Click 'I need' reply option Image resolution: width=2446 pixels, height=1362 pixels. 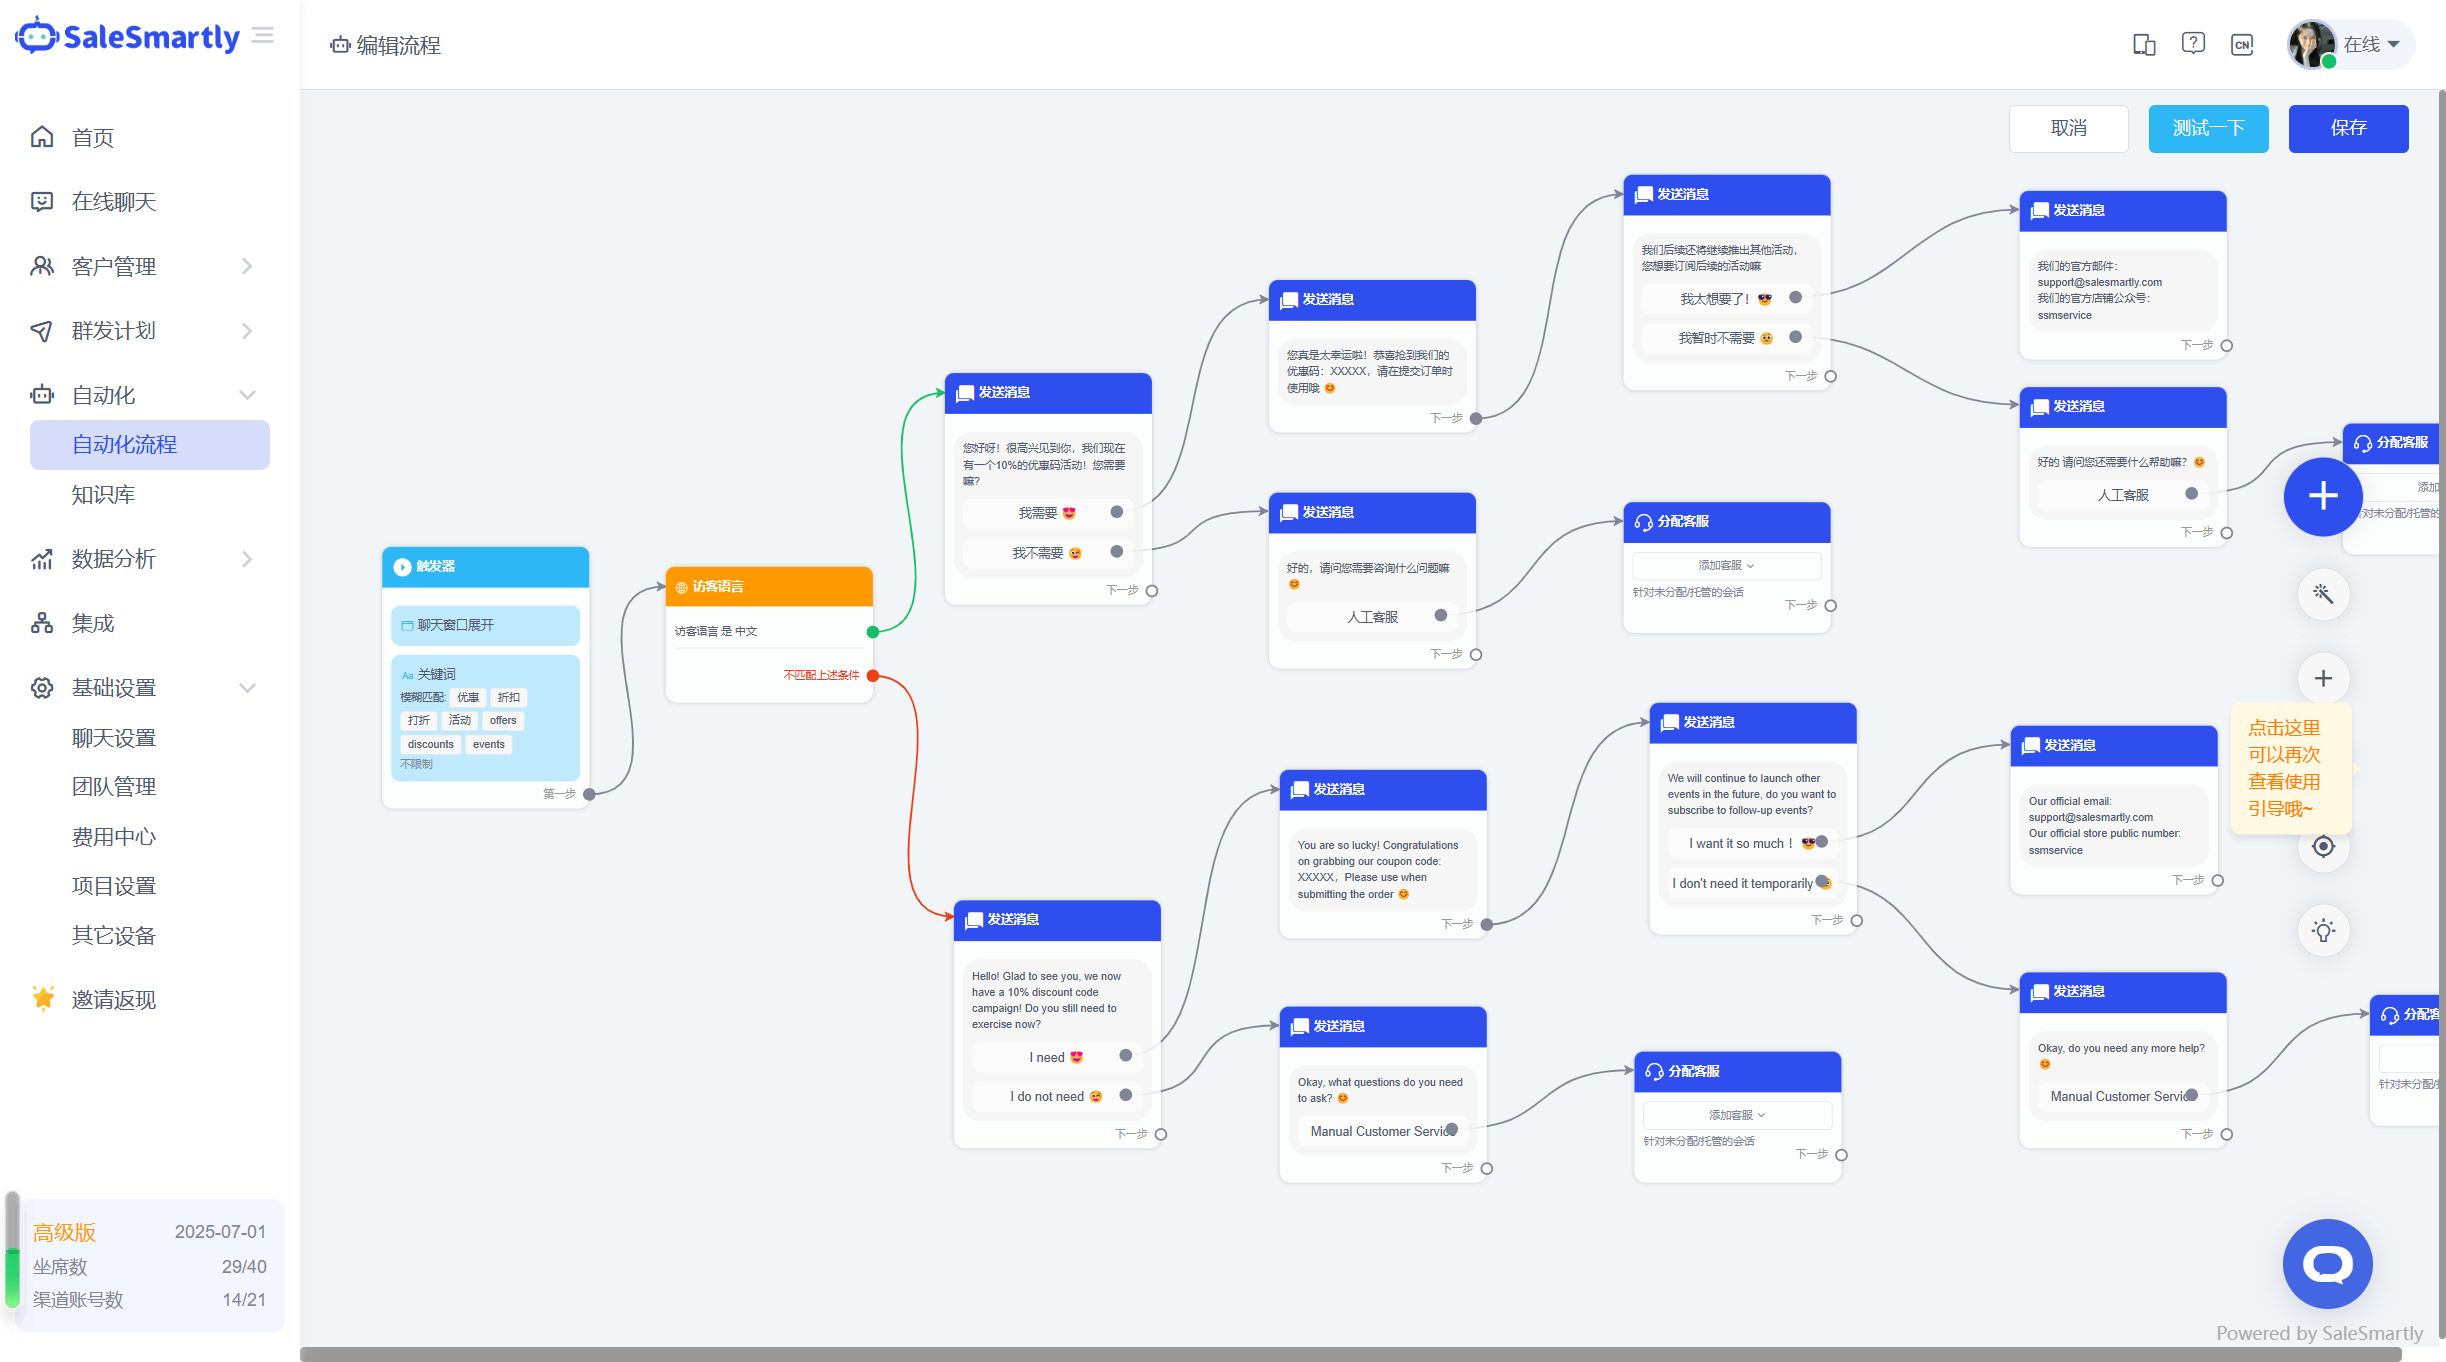(x=1056, y=1057)
